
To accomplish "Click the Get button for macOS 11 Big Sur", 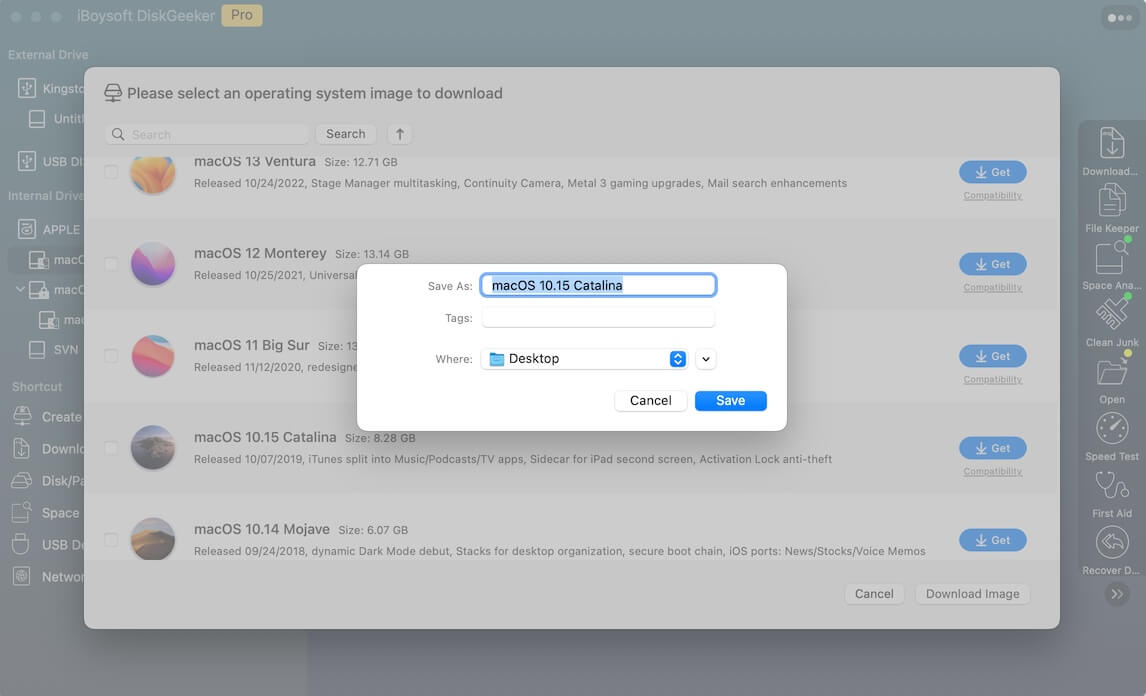I will pyautogui.click(x=992, y=356).
